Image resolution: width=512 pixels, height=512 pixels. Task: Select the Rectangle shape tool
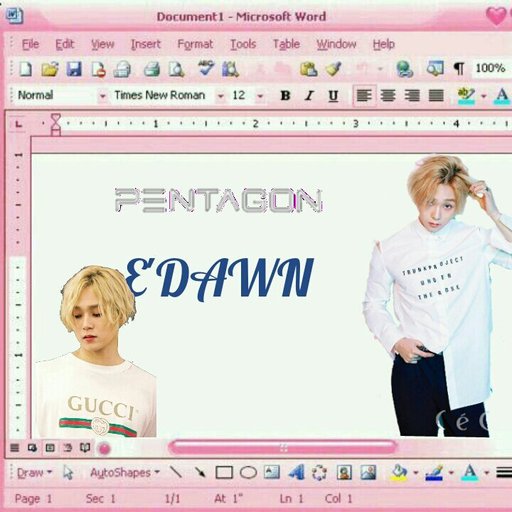(224, 473)
